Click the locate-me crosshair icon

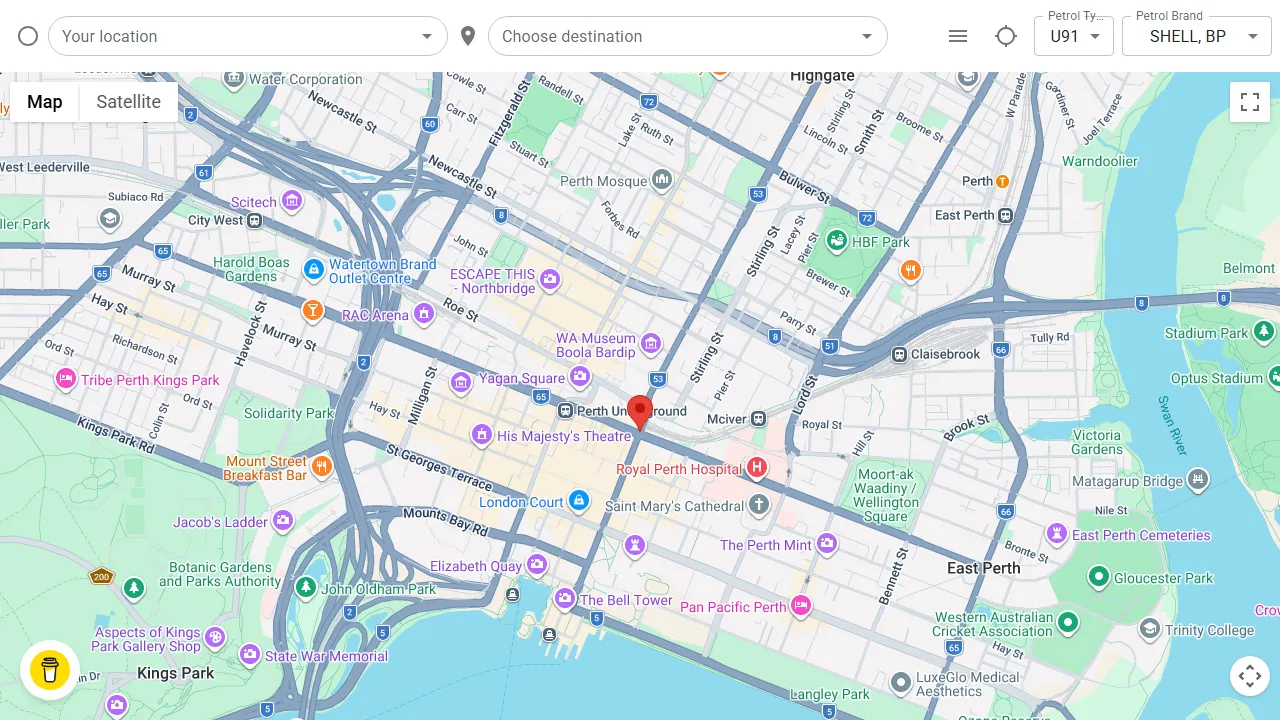pyautogui.click(x=1006, y=36)
